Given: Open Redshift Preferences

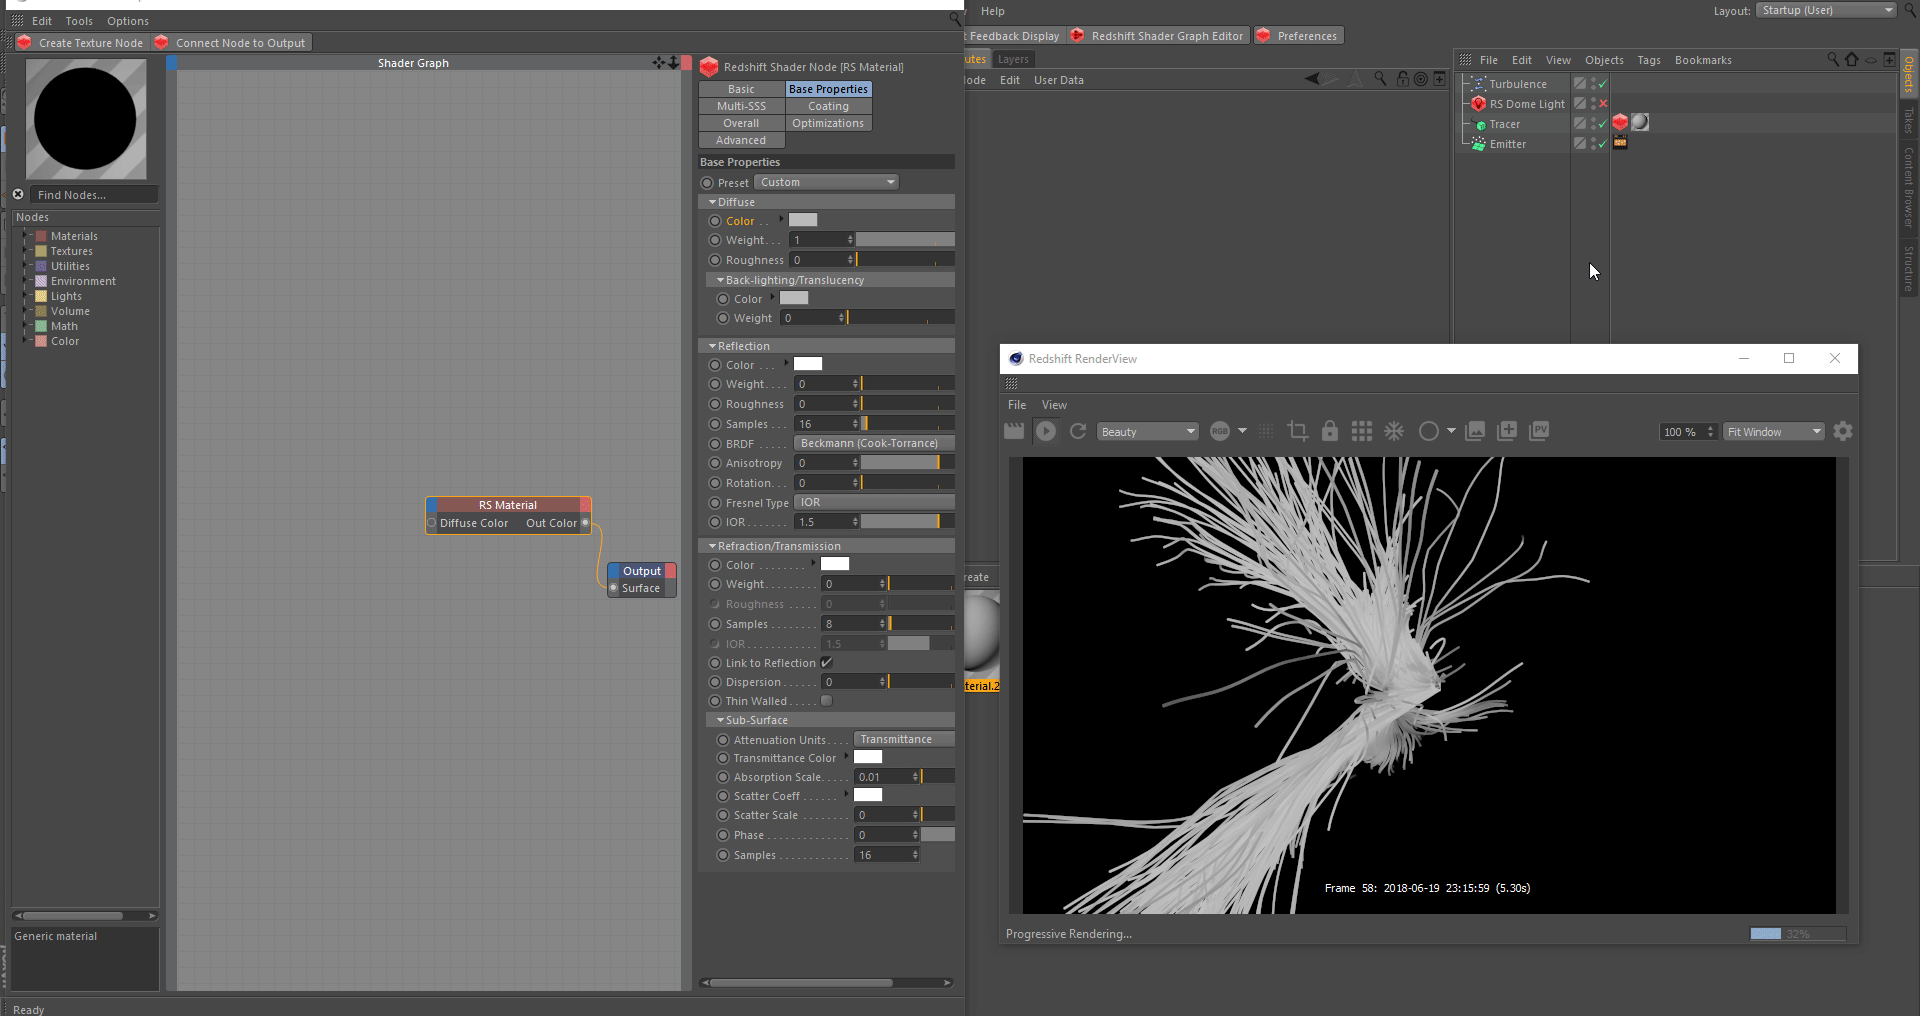Looking at the screenshot, I should pos(1297,36).
